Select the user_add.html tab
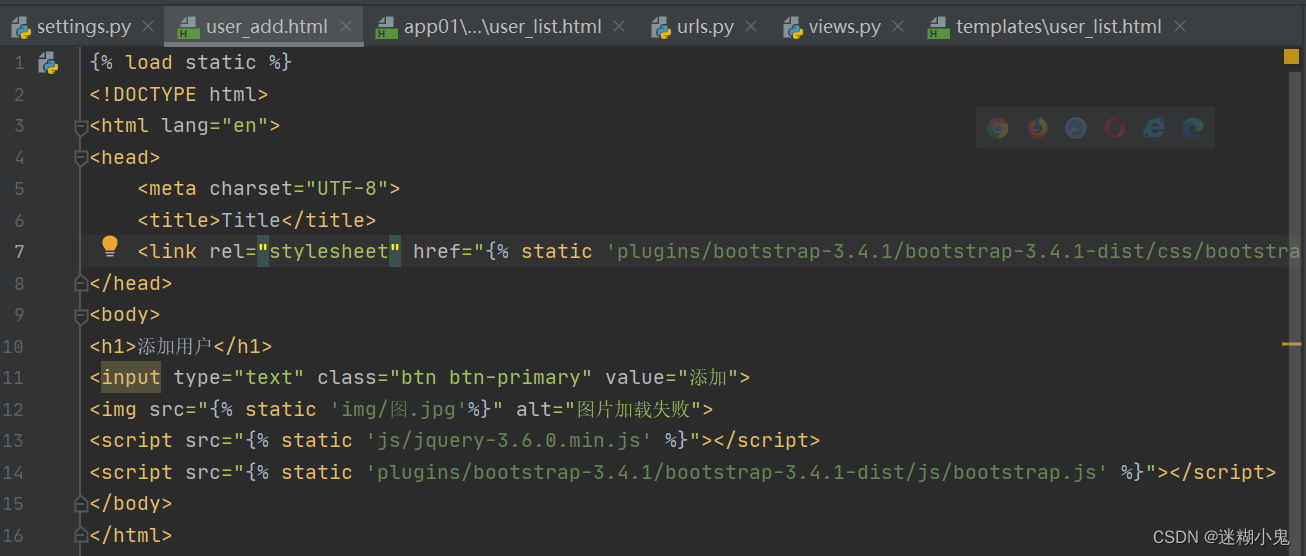1306x556 pixels. click(266, 27)
